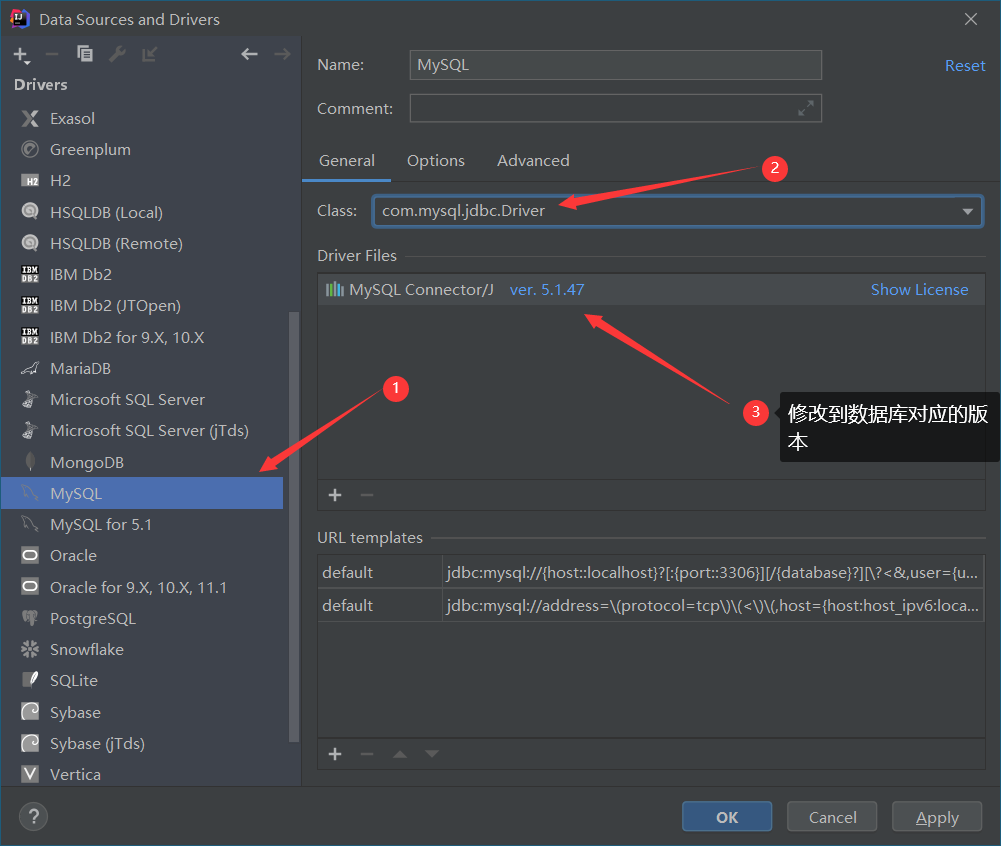
Task: Click the Microsoft SQL Server icon
Action: 30,400
